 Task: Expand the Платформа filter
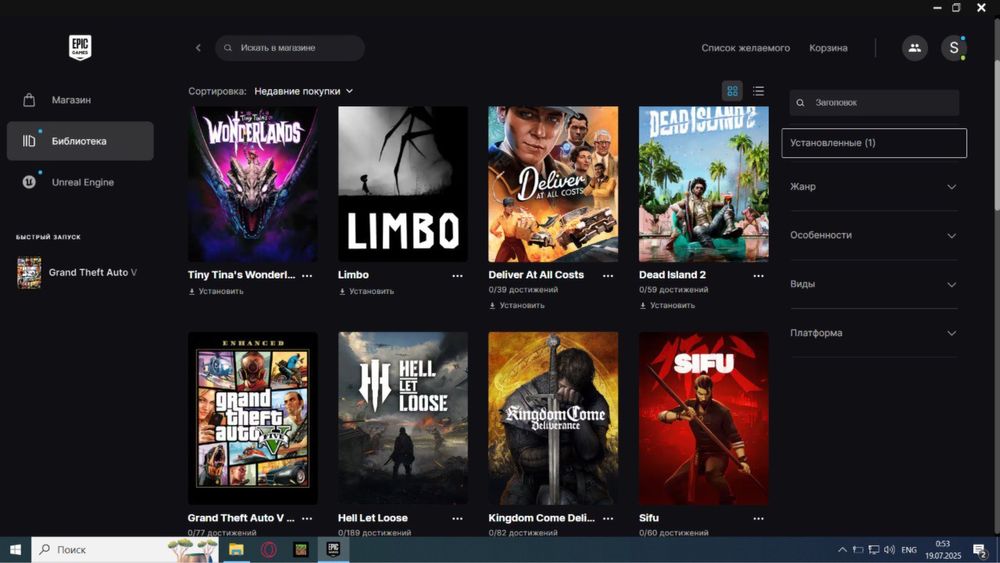tap(874, 333)
